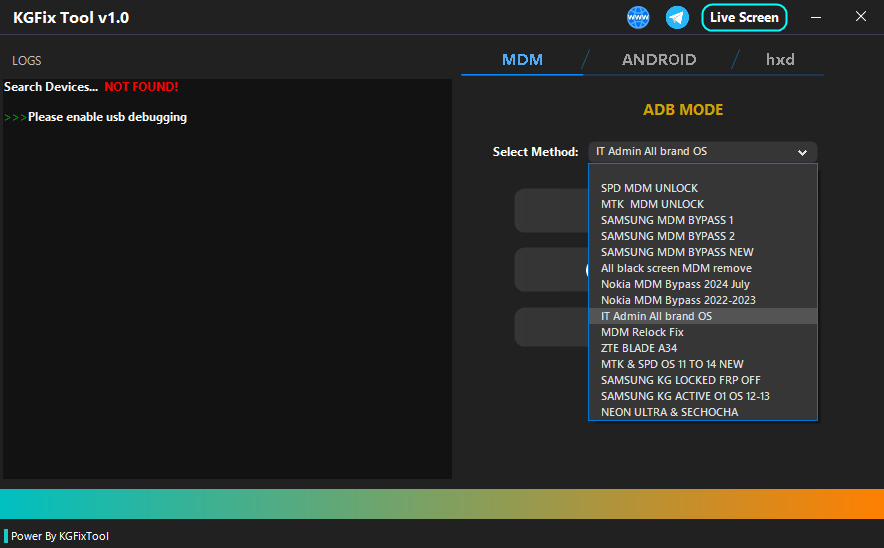
Task: Select MTK MDM UNLOCK from list
Action: pyautogui.click(x=652, y=204)
